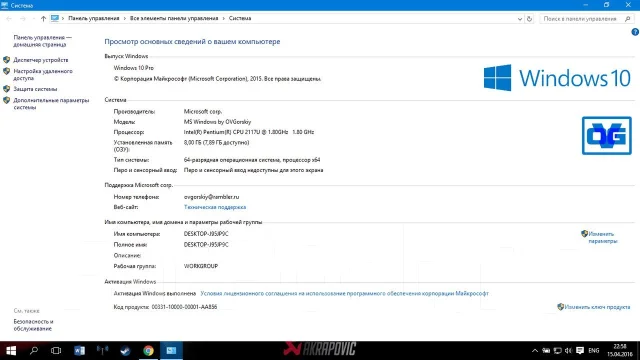Click the shield icon next to Change product key
The height and width of the screenshot is (360, 640).
pos(560,307)
